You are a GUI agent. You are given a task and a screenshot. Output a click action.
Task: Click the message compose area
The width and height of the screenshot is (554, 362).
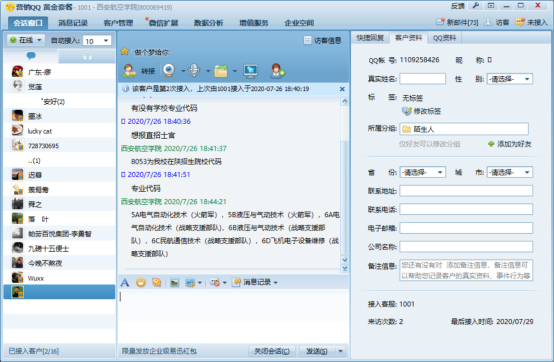(233, 316)
